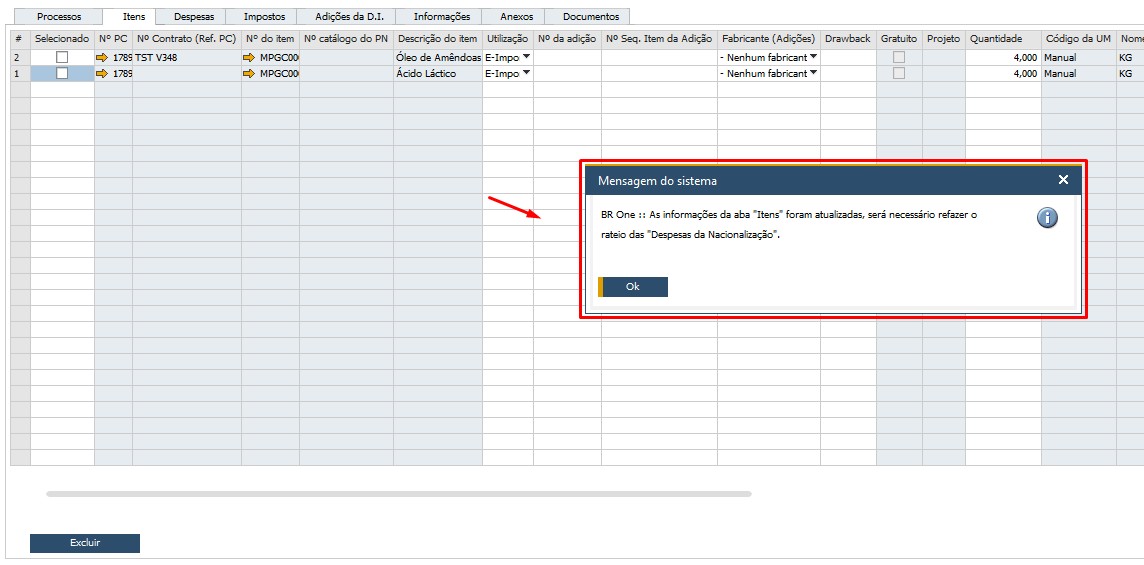Select quantity 4,000 in Ácido Láctico row
Image resolution: width=1144 pixels, height=565 pixels.
1003,73
